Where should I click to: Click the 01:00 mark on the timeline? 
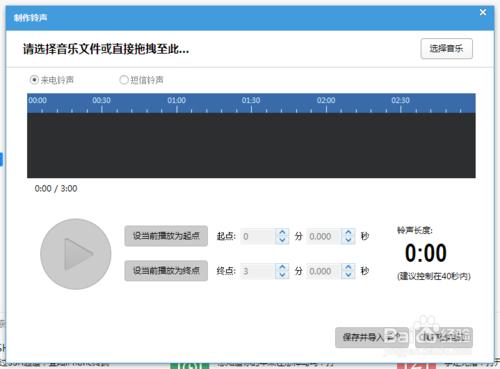click(x=177, y=101)
